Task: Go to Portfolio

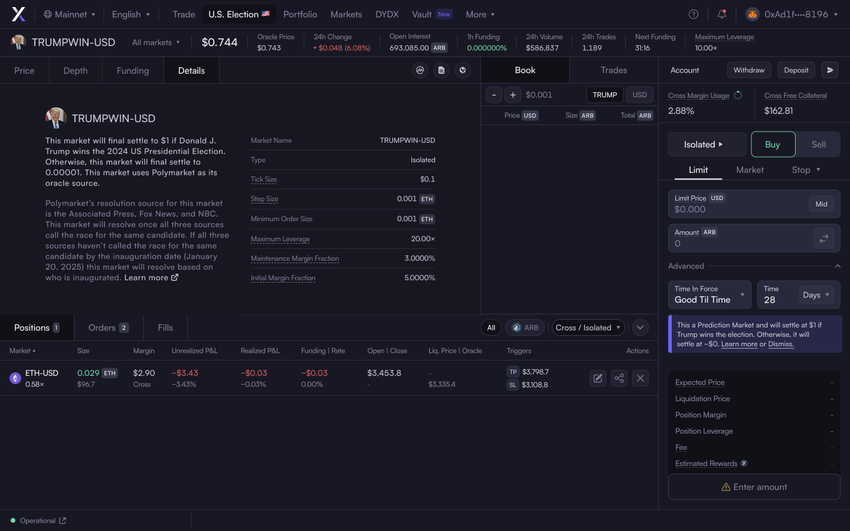Action: pos(300,15)
